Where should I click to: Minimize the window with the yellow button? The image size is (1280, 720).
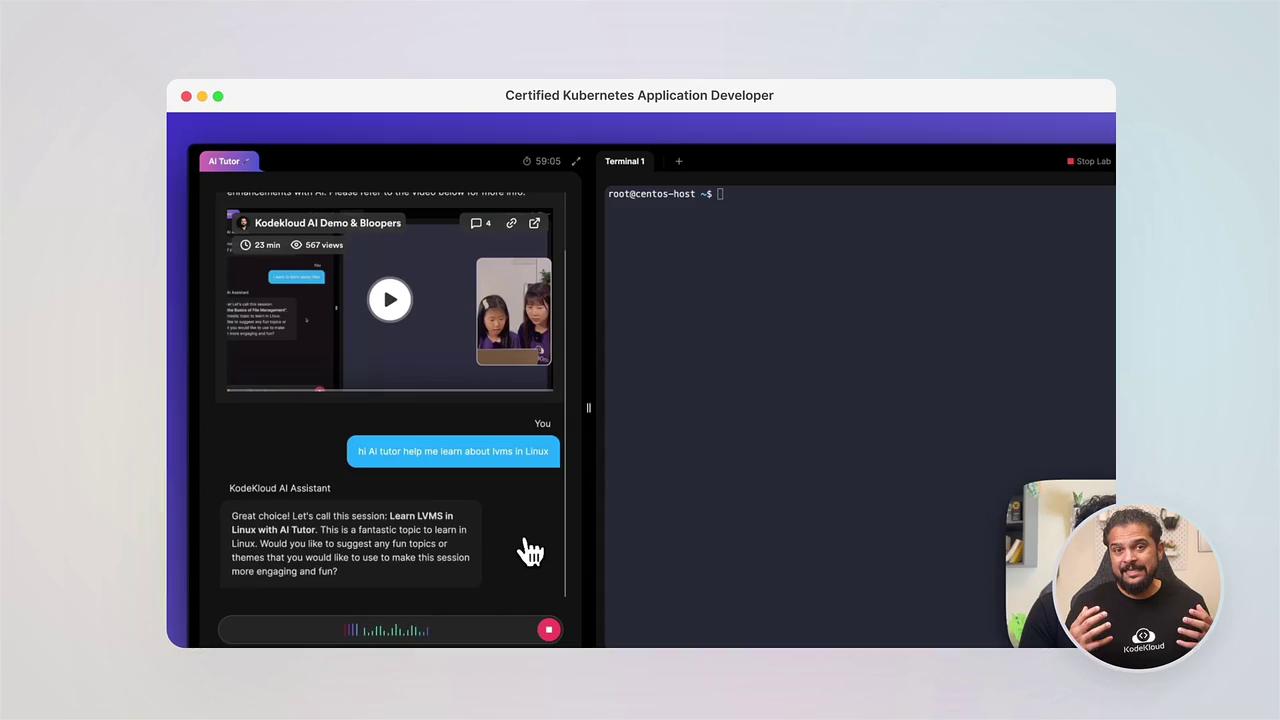pos(202,96)
